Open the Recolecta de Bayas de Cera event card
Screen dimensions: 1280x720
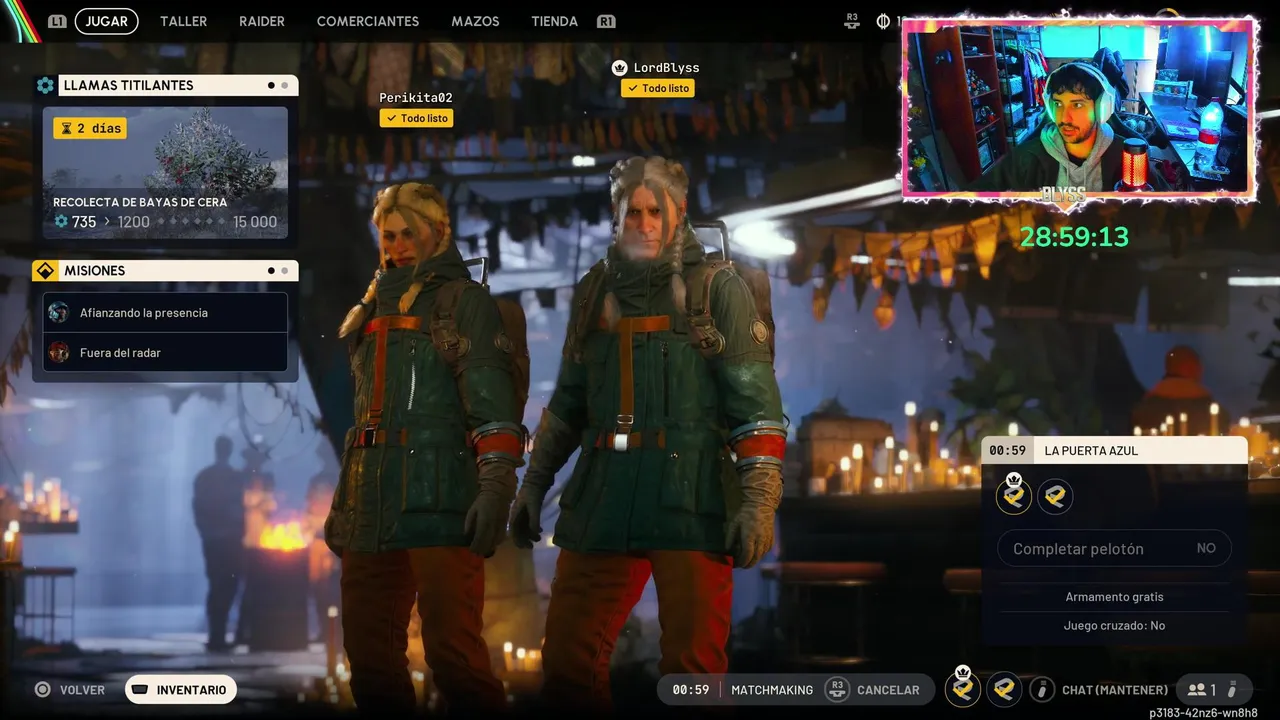tap(165, 172)
